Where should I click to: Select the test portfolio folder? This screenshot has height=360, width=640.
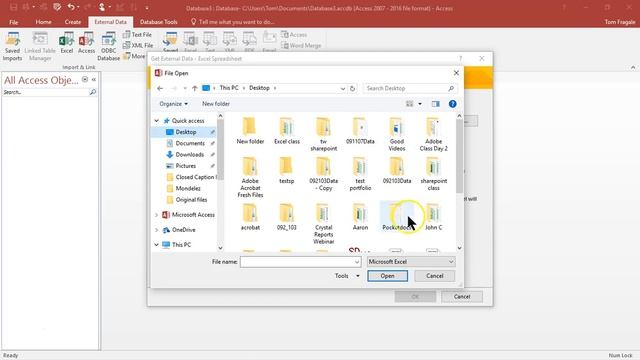(360, 174)
